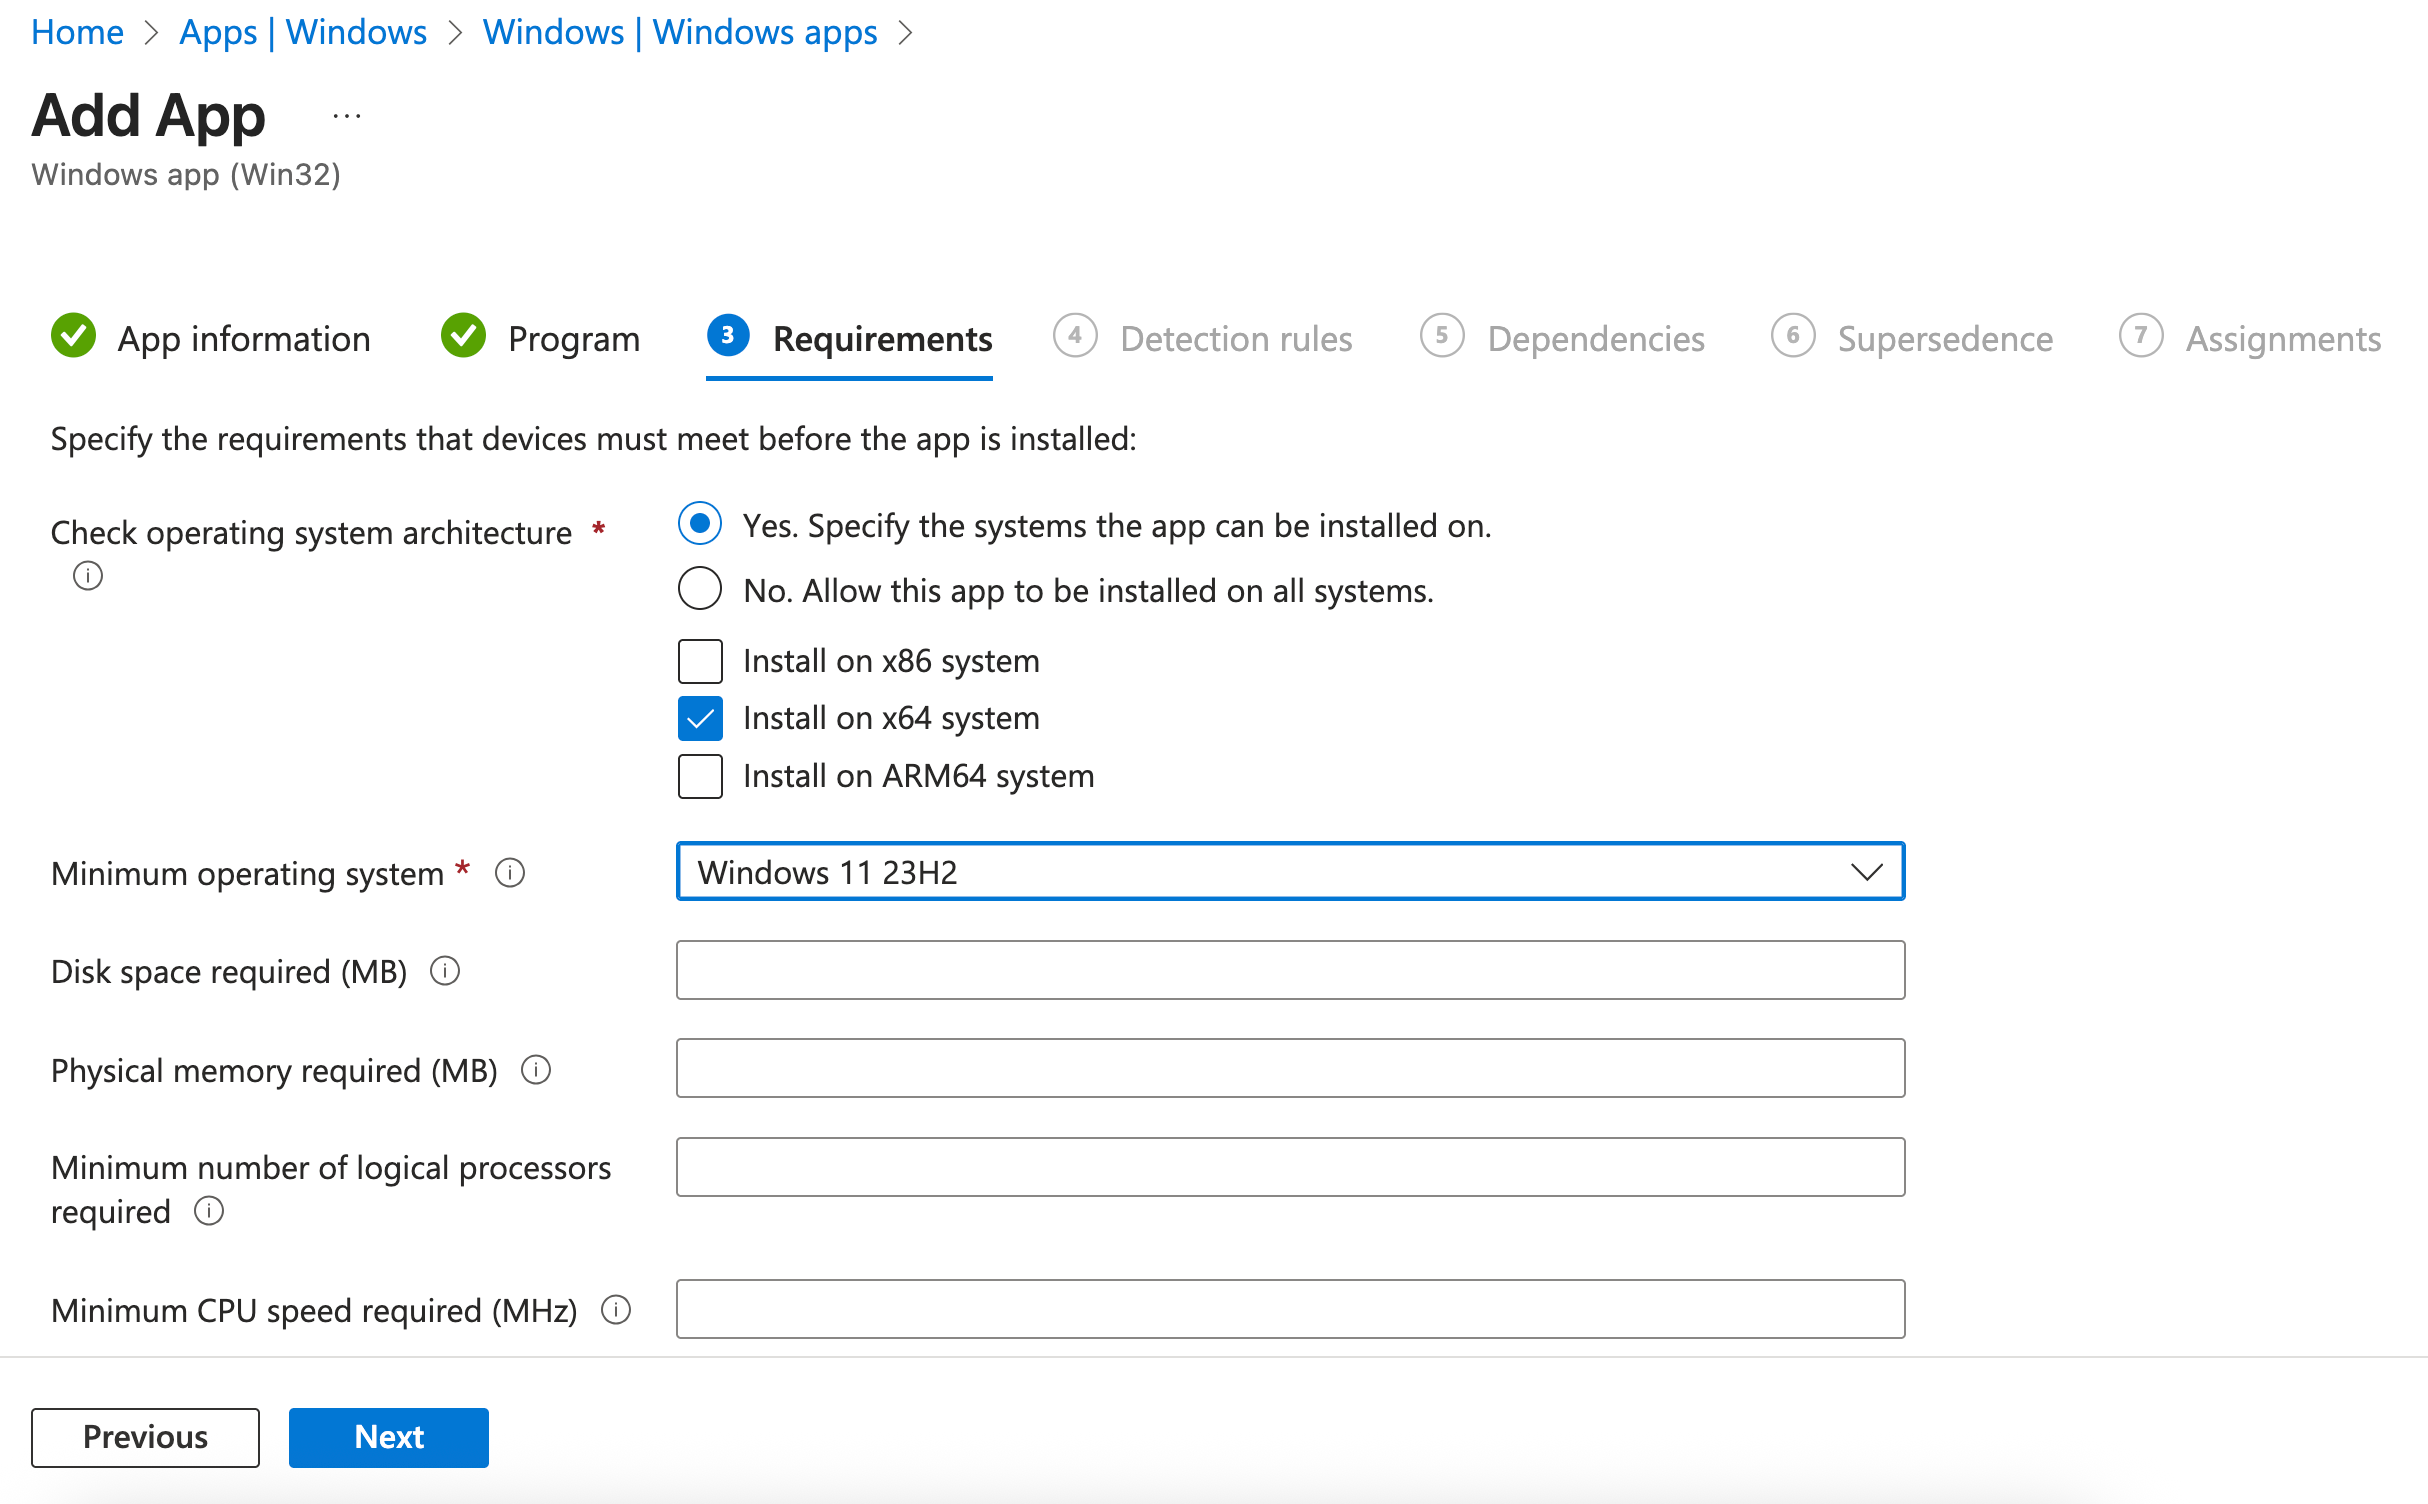Uncheck Install on x64 system
This screenshot has height=1504, width=2428.
700,718
